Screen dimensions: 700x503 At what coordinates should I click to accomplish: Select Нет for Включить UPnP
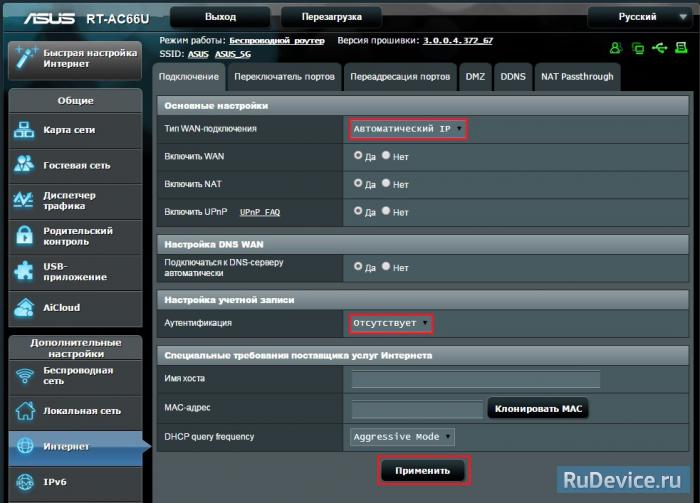tap(386, 211)
